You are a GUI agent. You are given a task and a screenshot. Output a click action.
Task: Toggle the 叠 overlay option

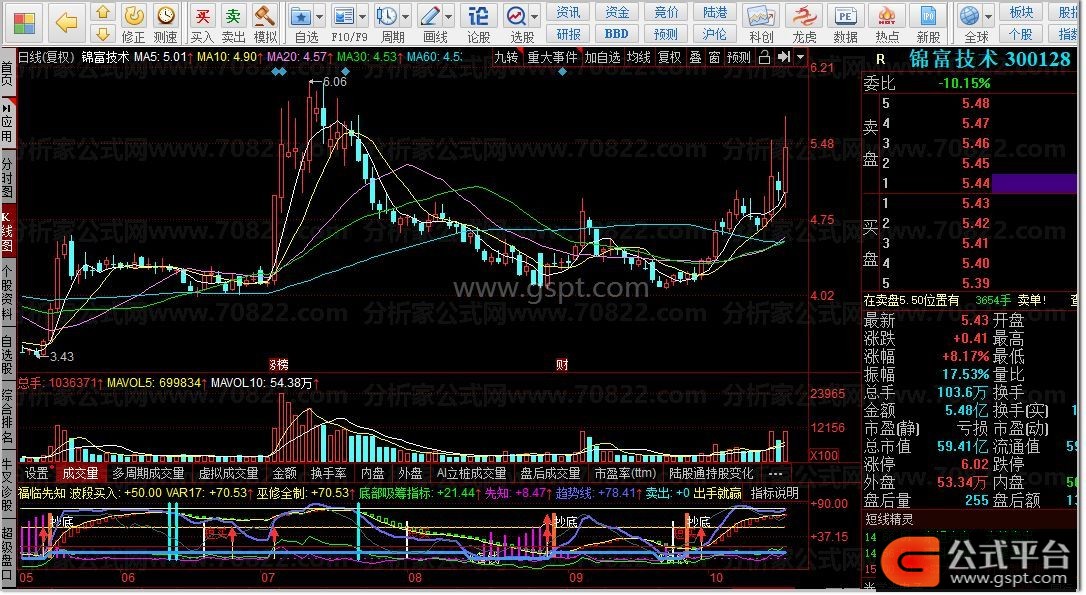(x=695, y=57)
